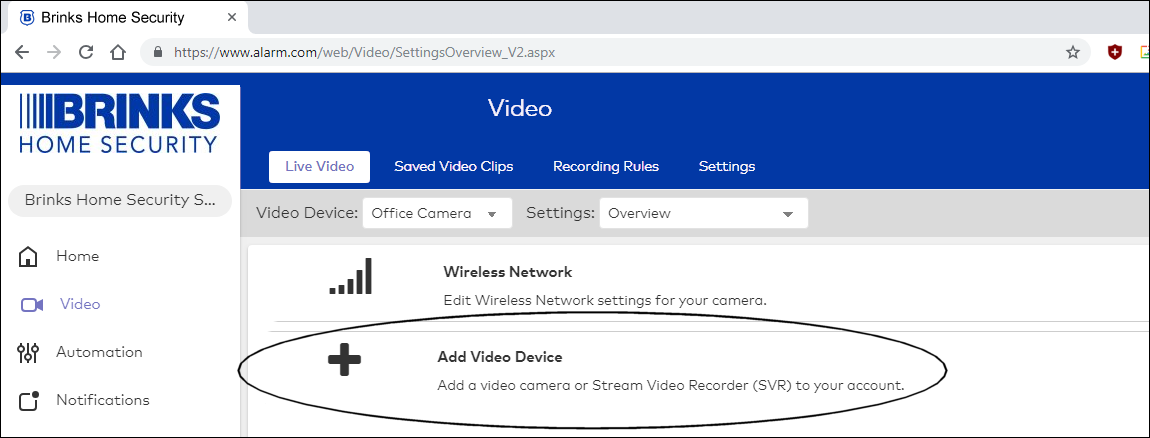Select the Settings tab
1150x438 pixels.
click(727, 167)
